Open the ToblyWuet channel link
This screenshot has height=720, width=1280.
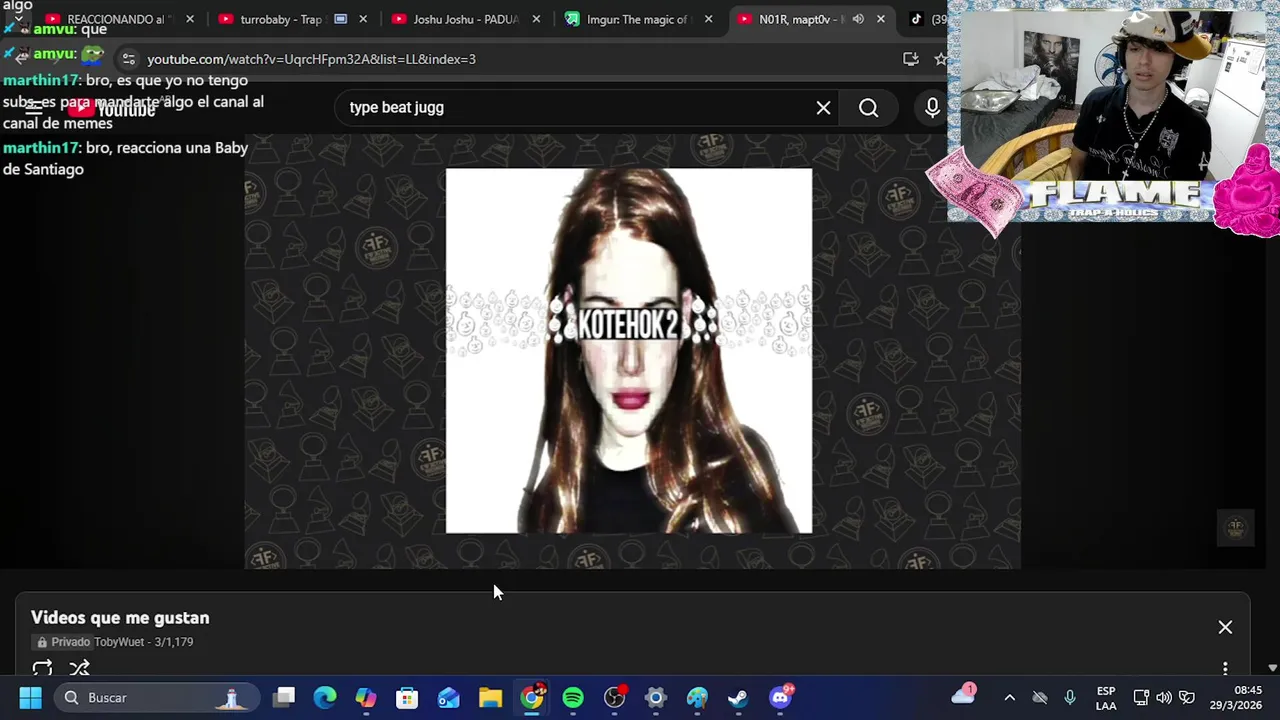119,642
